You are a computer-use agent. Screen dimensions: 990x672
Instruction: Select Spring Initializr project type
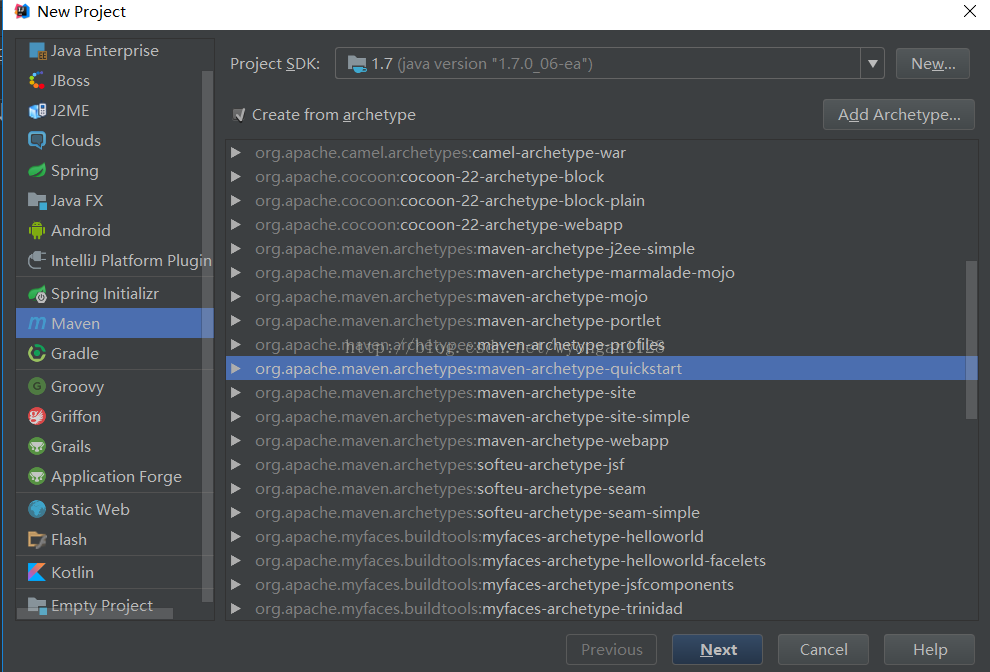click(104, 294)
